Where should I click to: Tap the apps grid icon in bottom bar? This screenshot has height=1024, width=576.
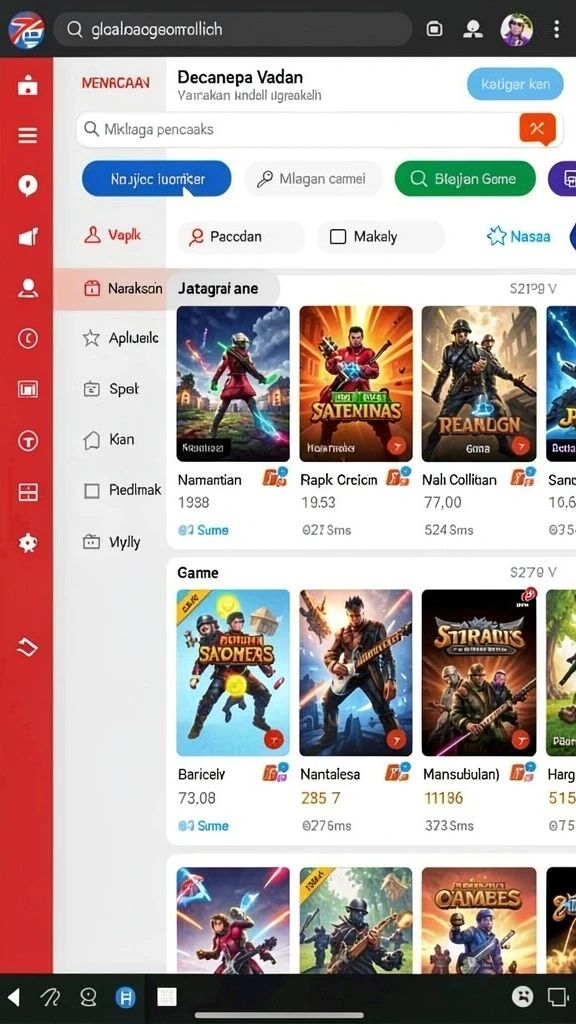[167, 997]
